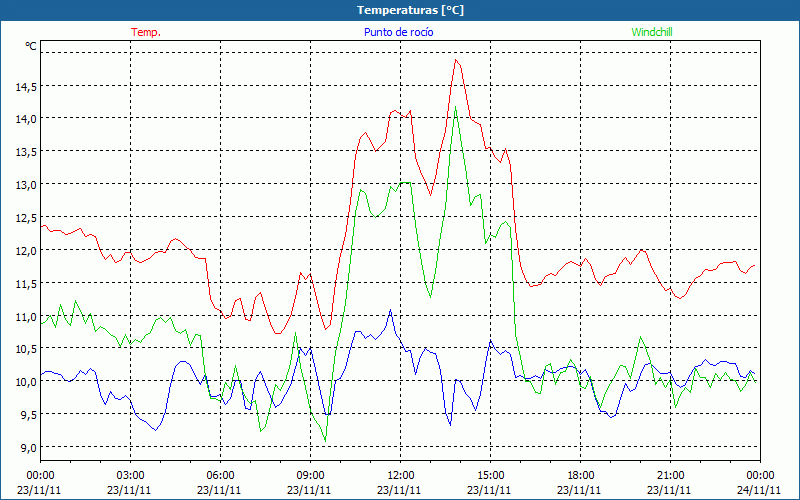The height and width of the screenshot is (500, 800).
Task: Click the 14,0 y-axis value
Action: pyautogui.click(x=26, y=119)
